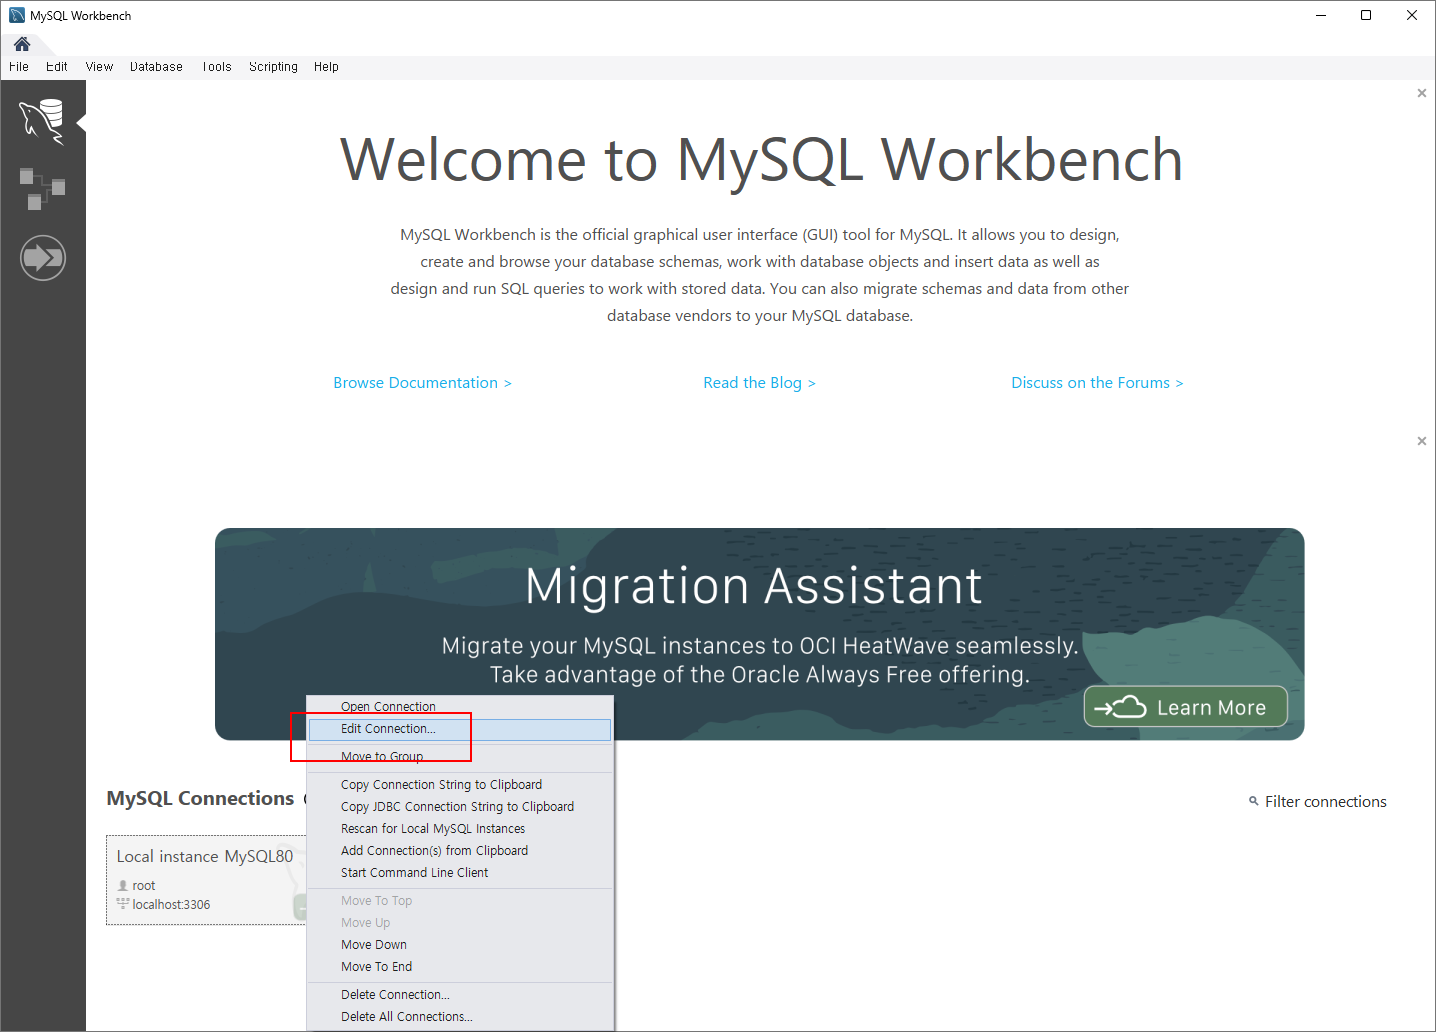Open the Read the Blog link

(x=759, y=383)
